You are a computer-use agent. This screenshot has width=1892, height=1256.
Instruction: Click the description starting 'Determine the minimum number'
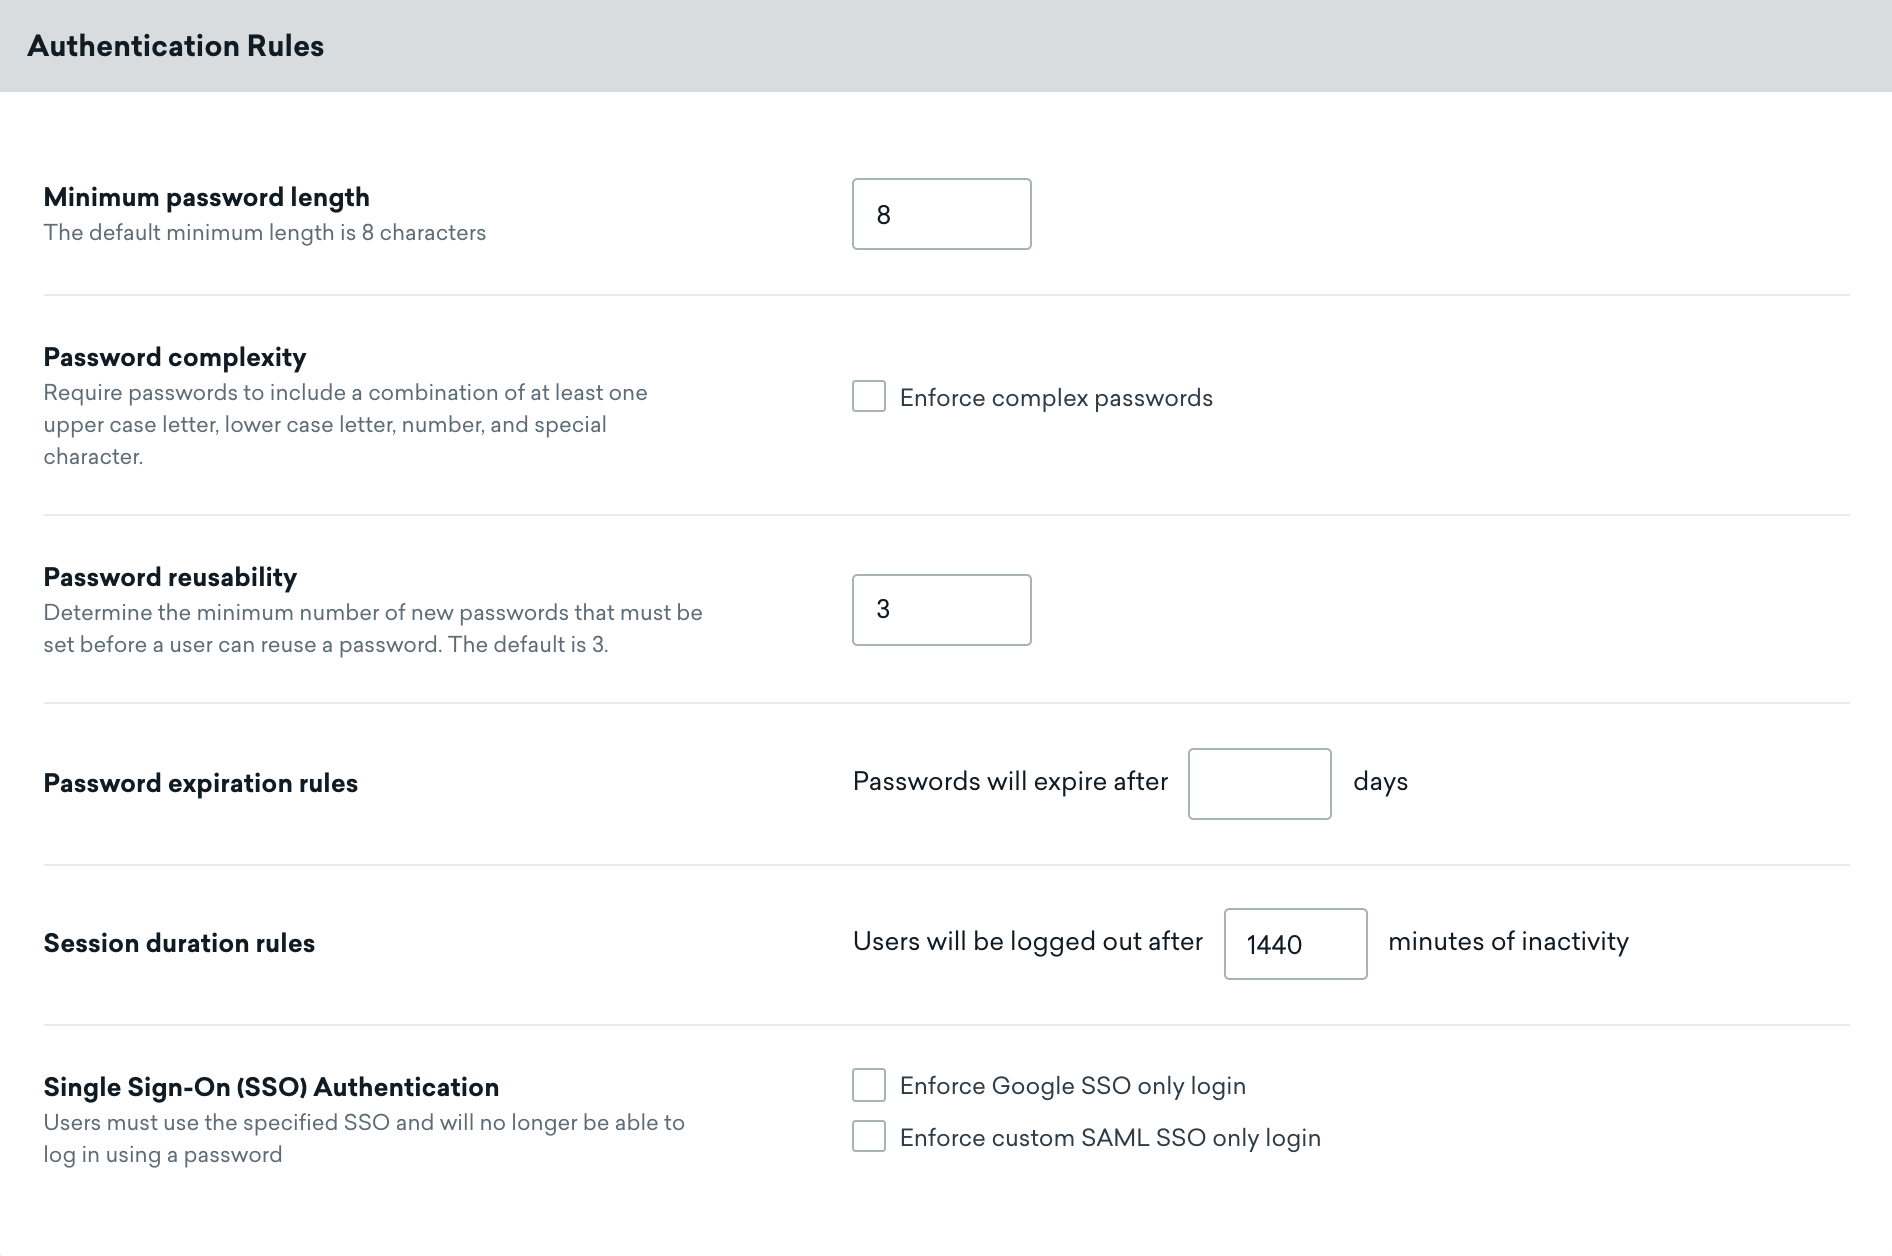click(373, 628)
